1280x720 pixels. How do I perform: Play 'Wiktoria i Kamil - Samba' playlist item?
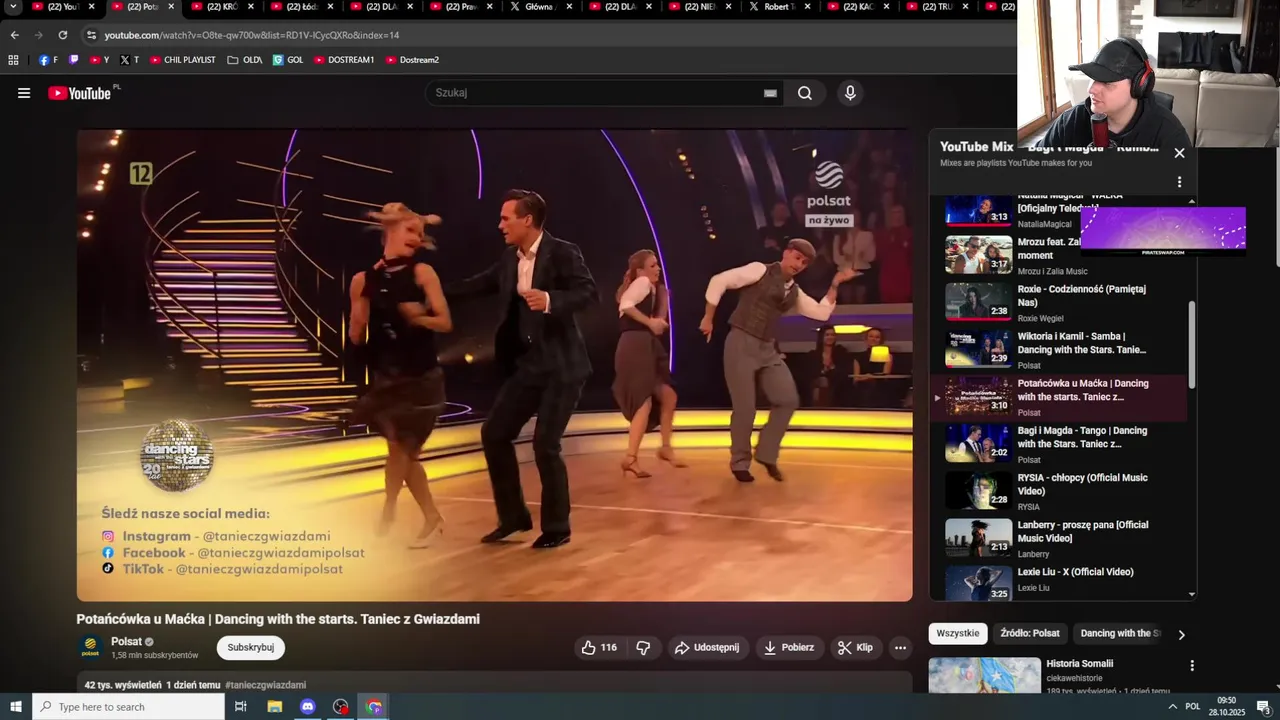[x=1060, y=350]
